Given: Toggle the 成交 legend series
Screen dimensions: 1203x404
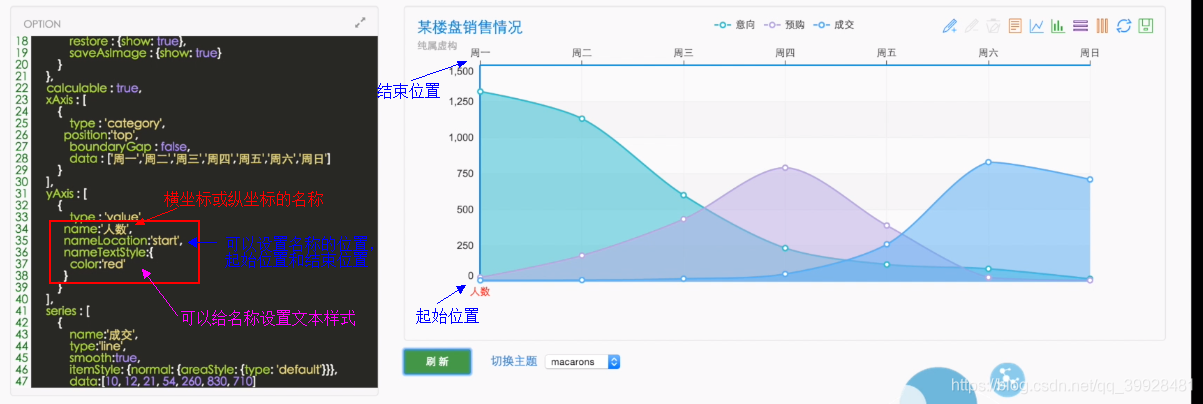Looking at the screenshot, I should tap(833, 24).
